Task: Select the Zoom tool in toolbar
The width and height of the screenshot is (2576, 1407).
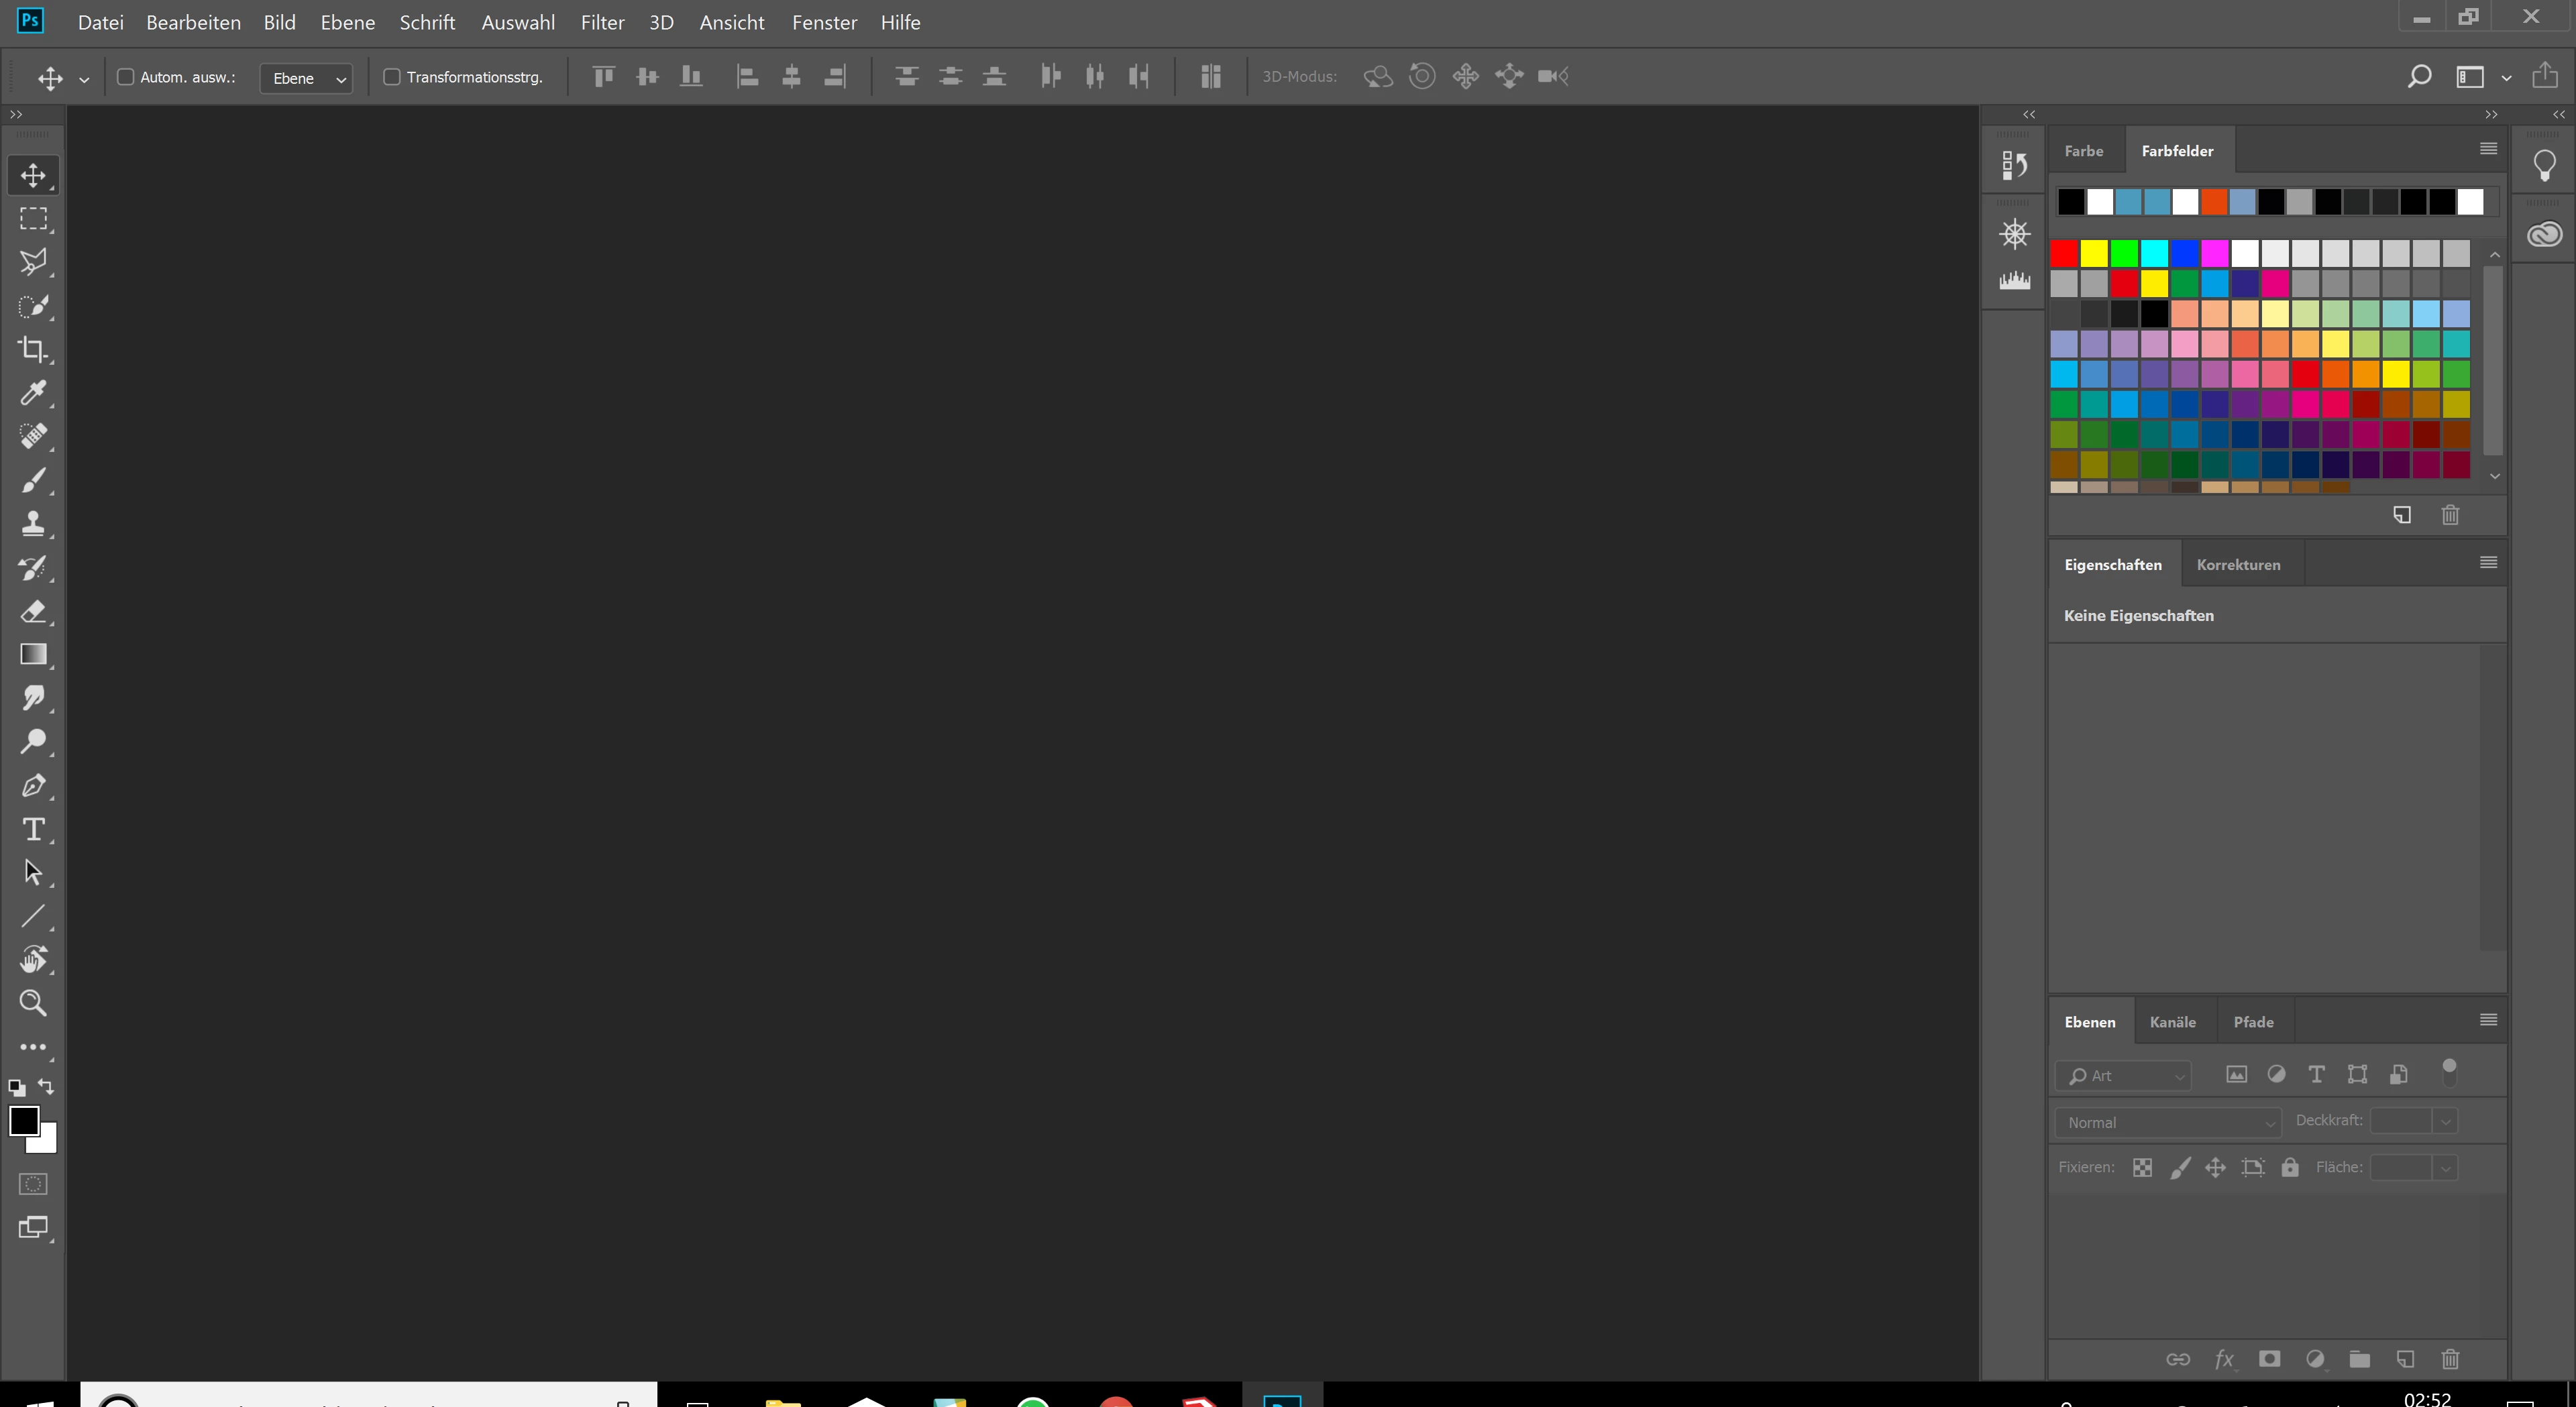Action: pyautogui.click(x=33, y=1003)
